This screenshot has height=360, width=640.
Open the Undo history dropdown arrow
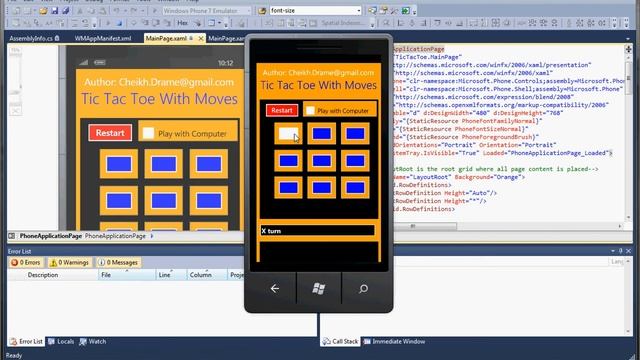tap(125, 11)
